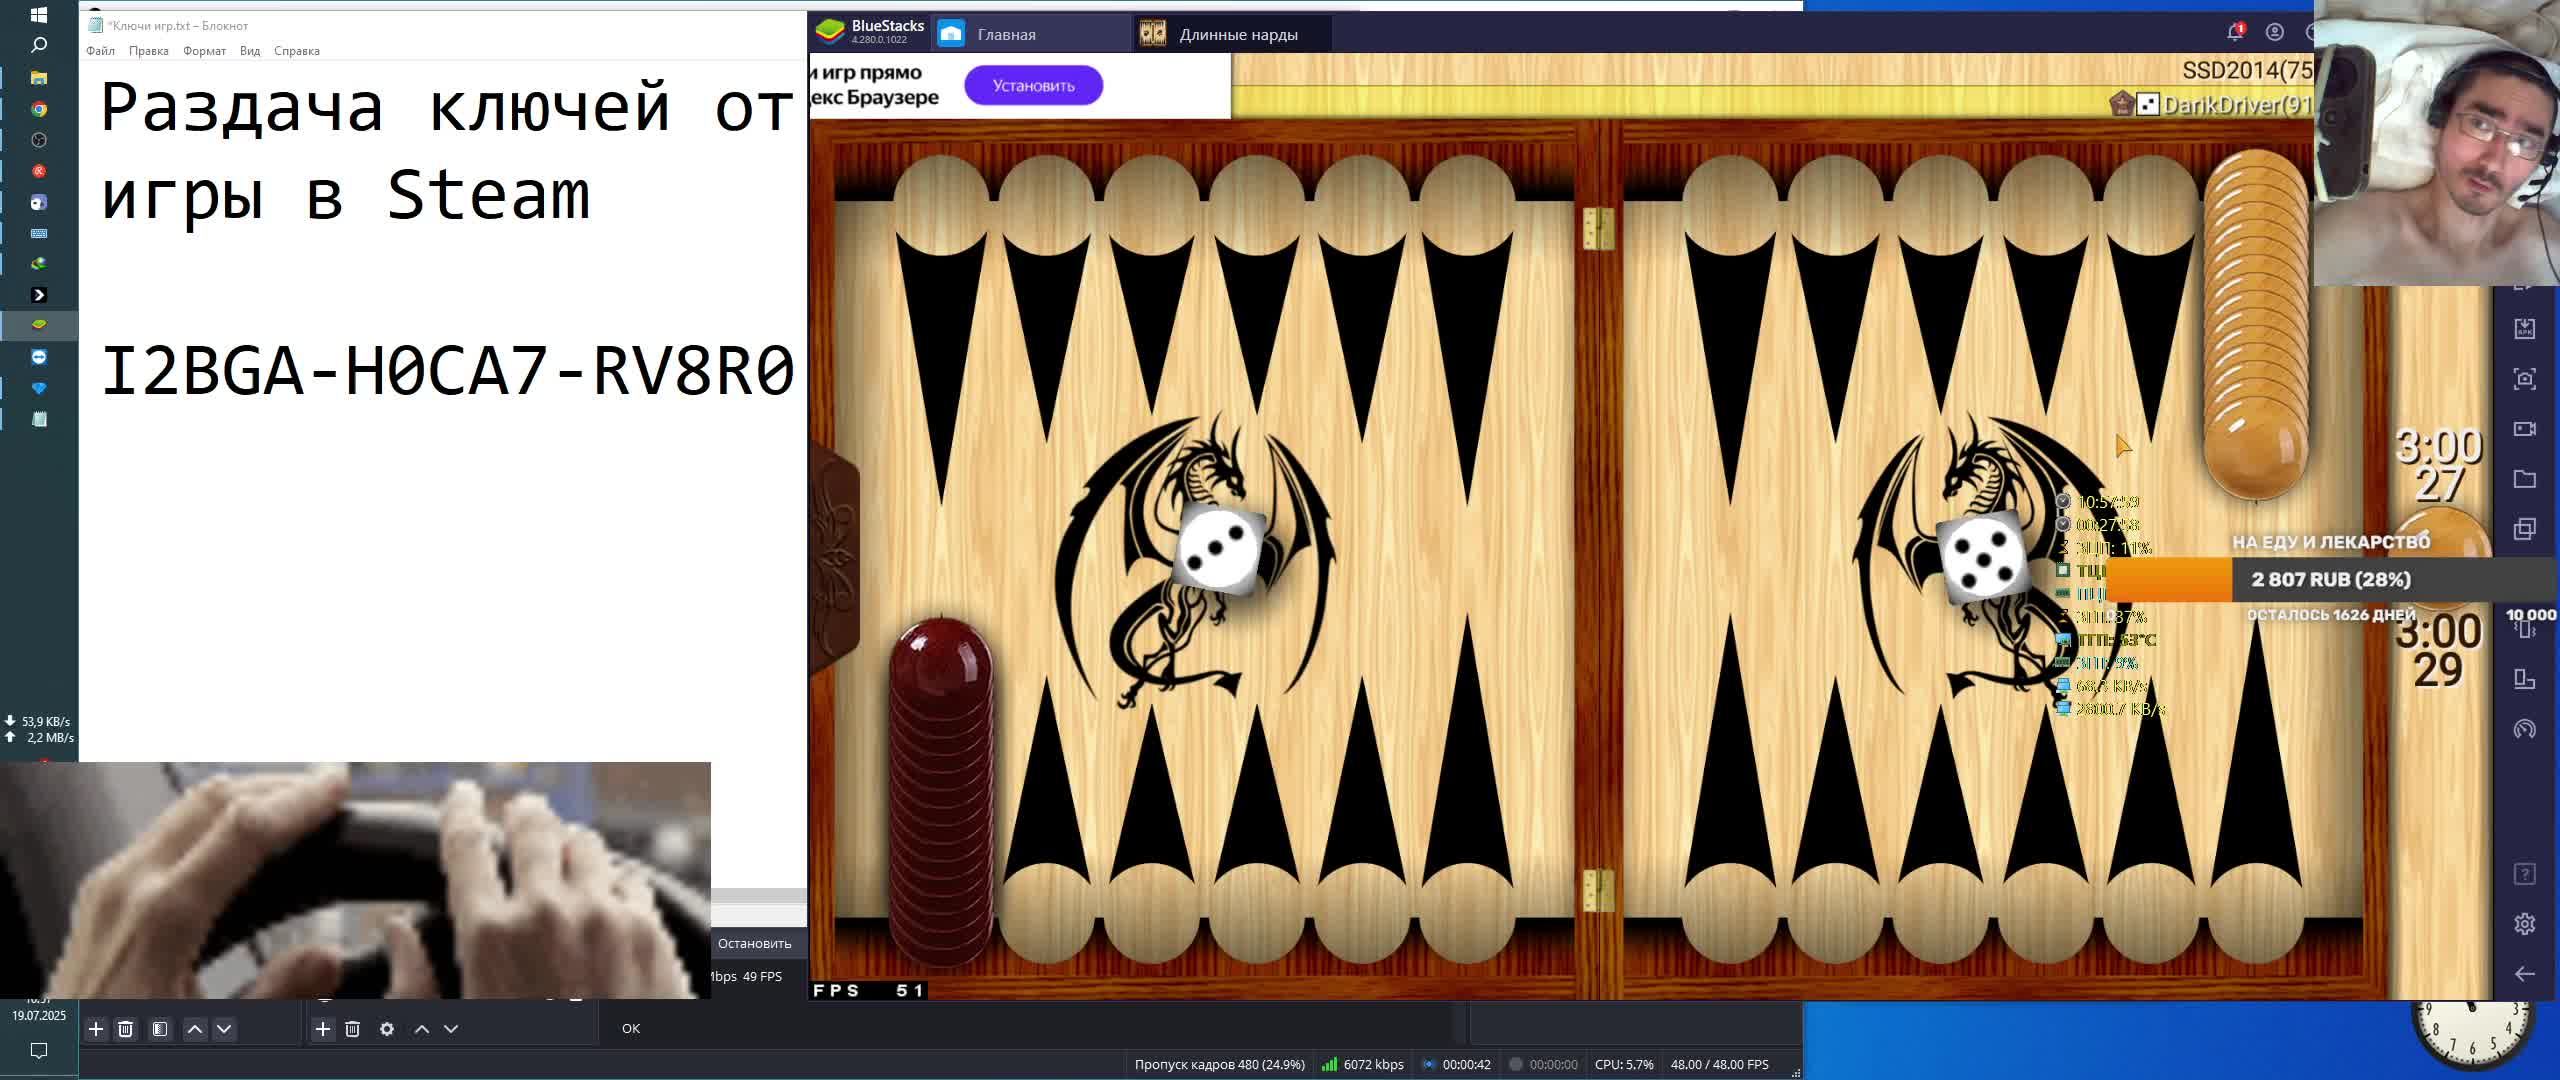Click the Остановить button in OBS
2560x1080 pixels.
tap(754, 943)
